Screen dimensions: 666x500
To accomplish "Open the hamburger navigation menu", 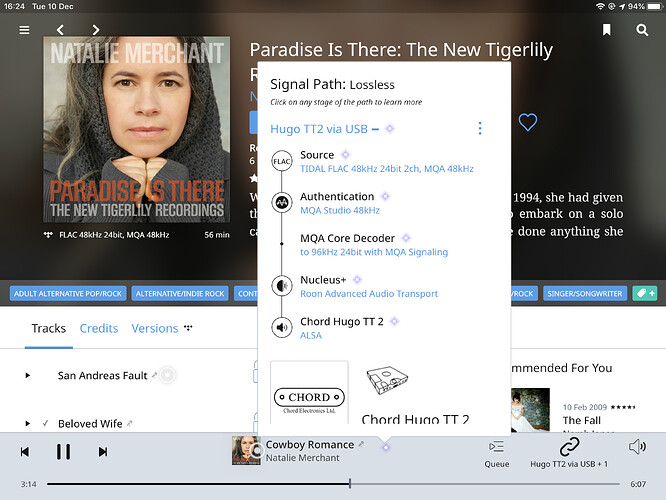I will [x=24, y=30].
